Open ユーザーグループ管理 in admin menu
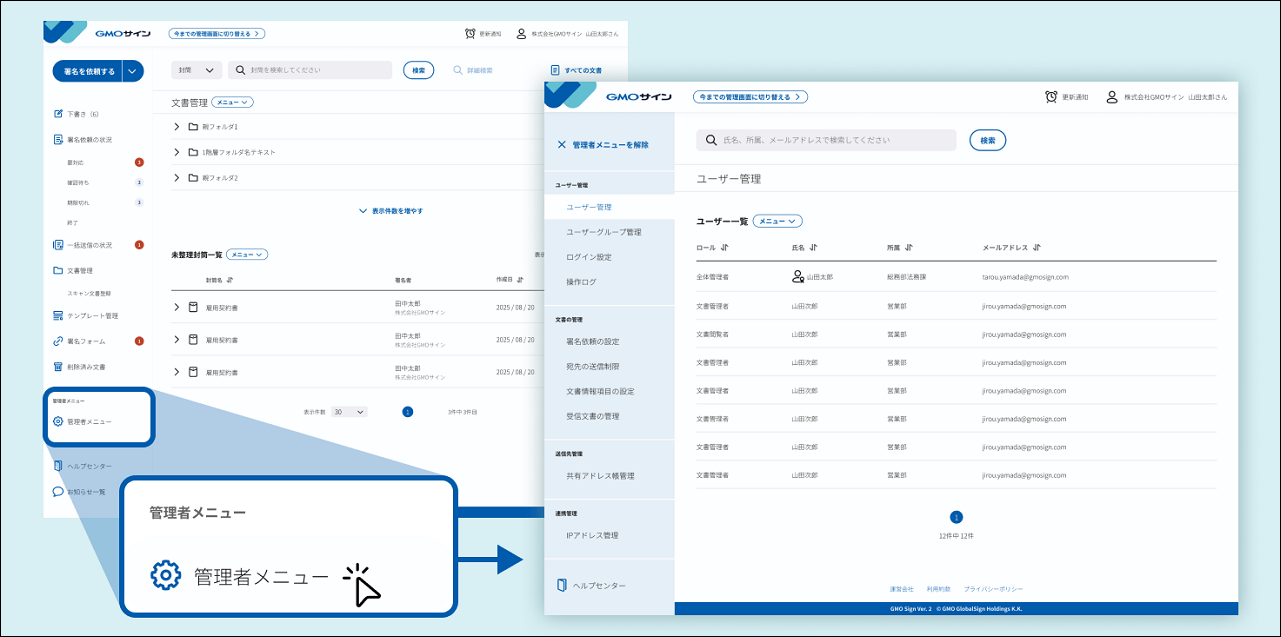Screen dimensions: 1281x637 [603, 232]
